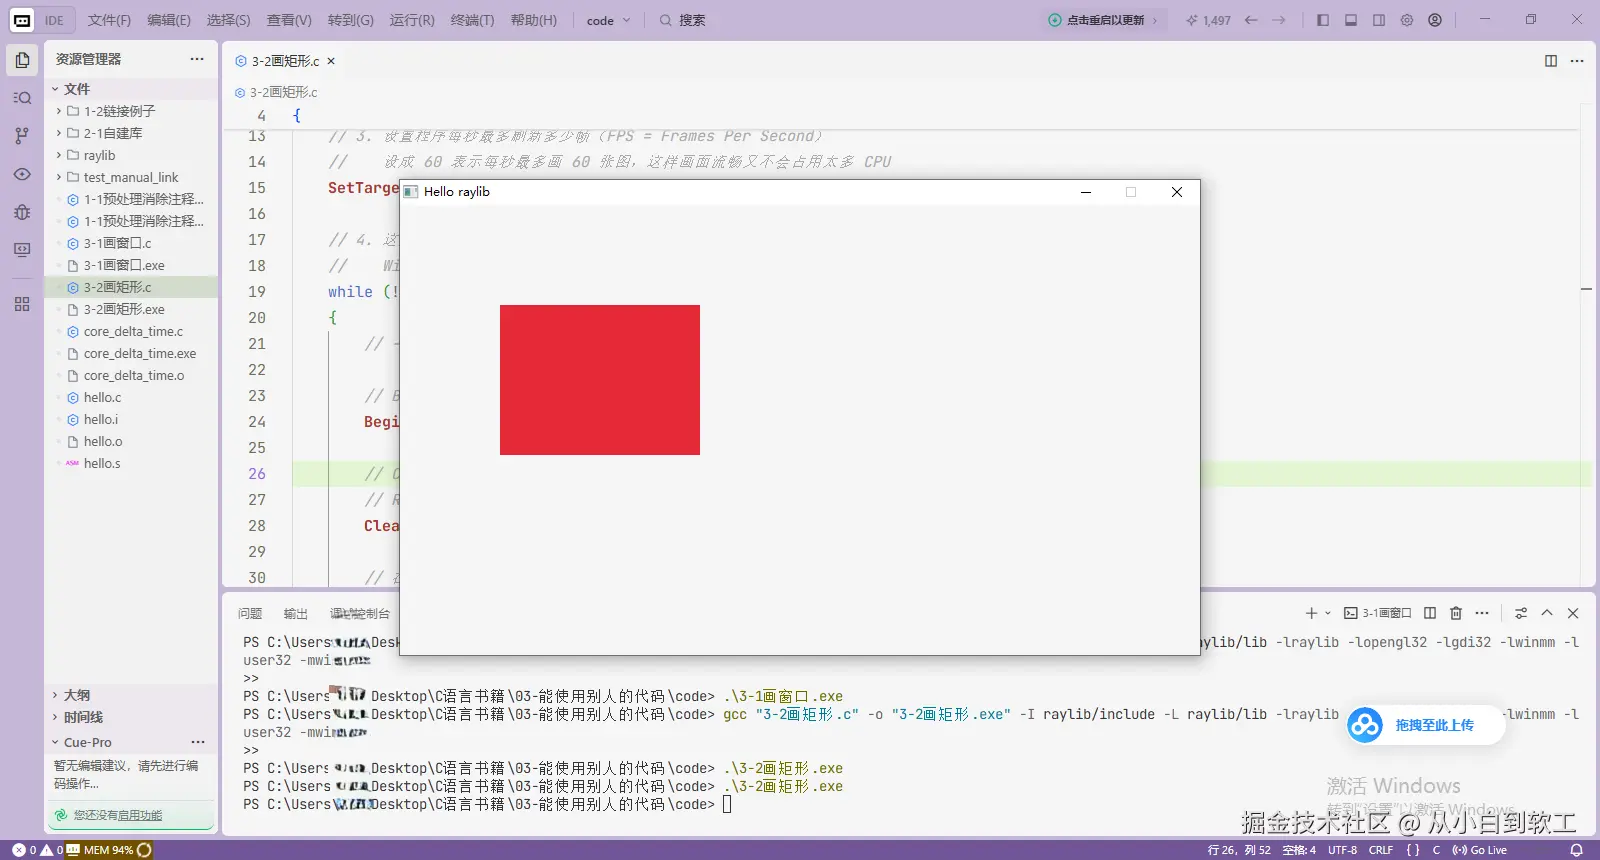Go back with the title bar left arrow
The image size is (1600, 860).
(x=1251, y=20)
